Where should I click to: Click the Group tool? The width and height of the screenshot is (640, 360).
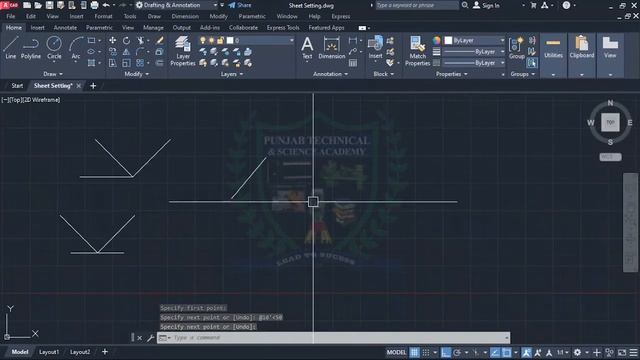click(516, 47)
